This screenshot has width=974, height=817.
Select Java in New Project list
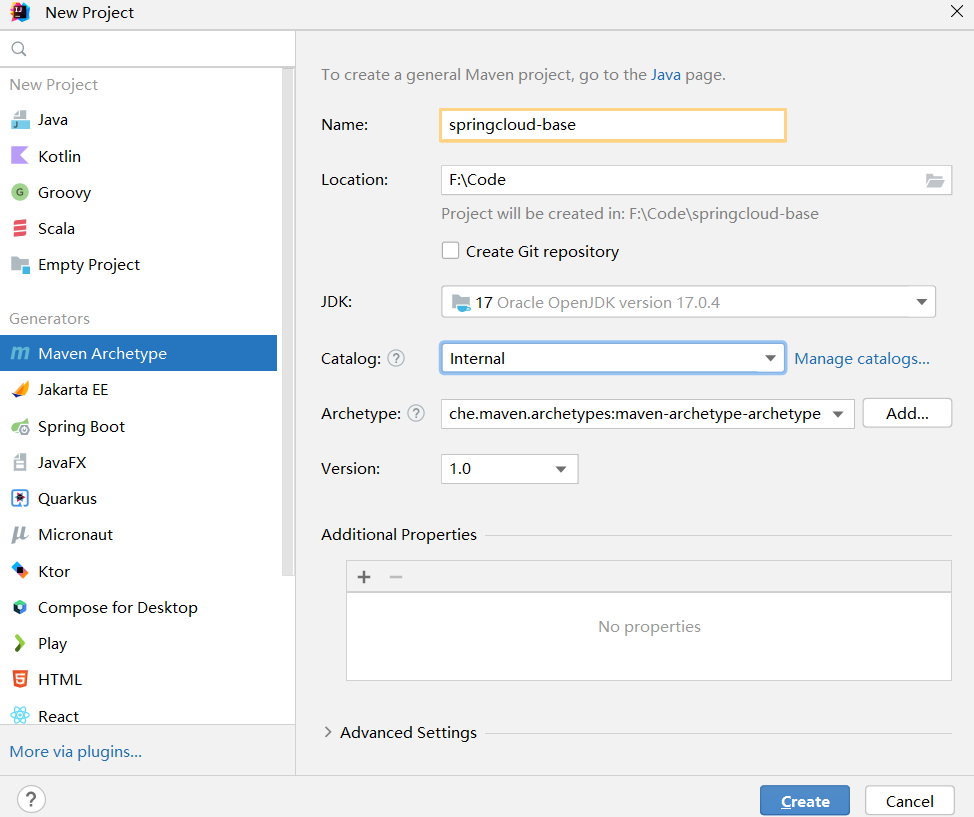point(138,120)
